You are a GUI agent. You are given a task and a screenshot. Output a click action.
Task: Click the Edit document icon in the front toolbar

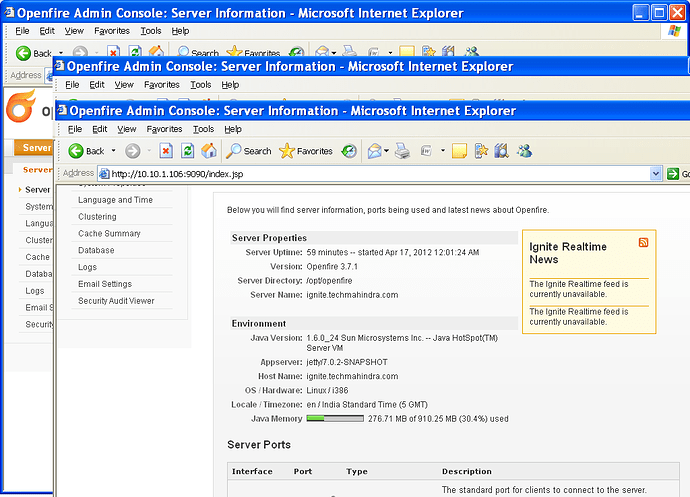click(426, 151)
